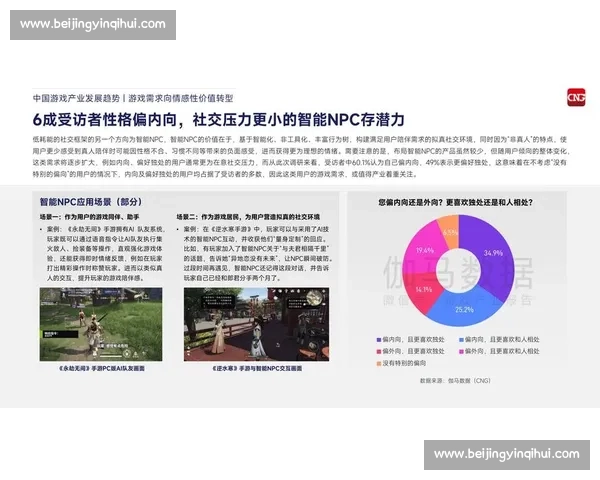Screen dimensions: 600x480
Task: Select the subtitle '中国游戏产业发展趋势'
Action: coord(76,98)
